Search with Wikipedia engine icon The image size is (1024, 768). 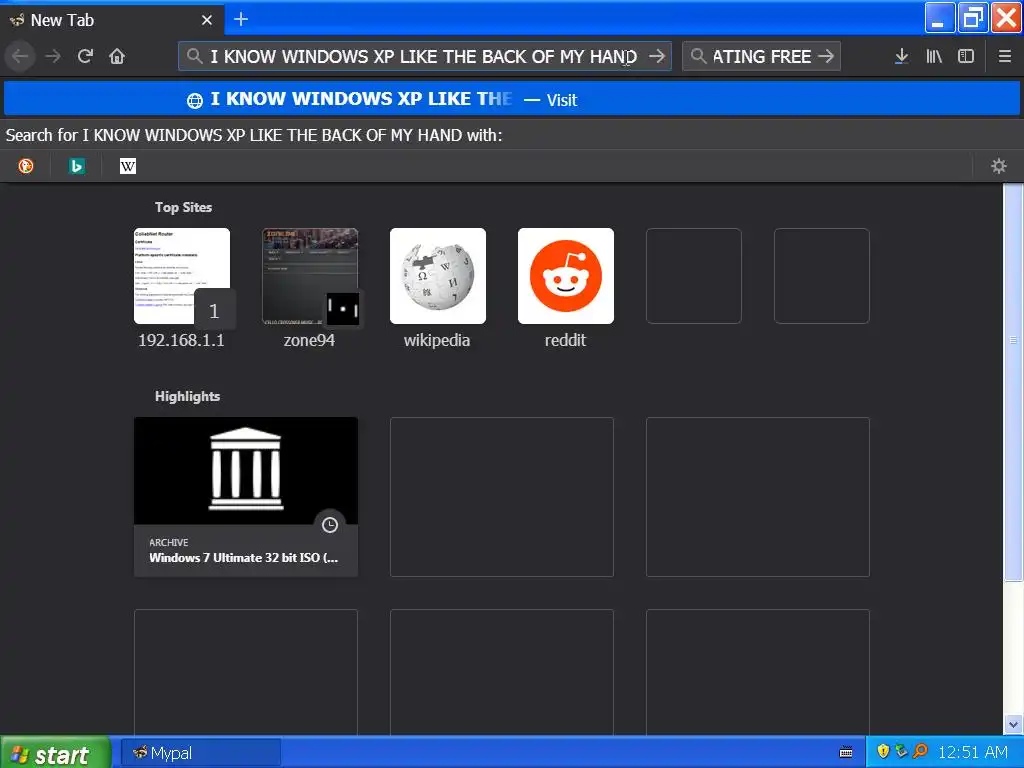click(x=128, y=167)
